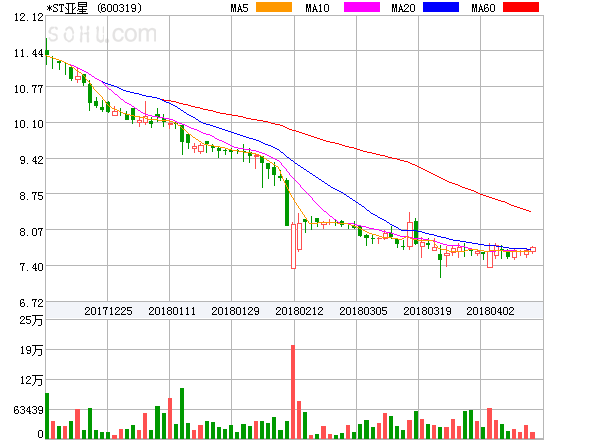Screen dimensions: 600x440
Task: Click the 12.12 price axis label
Action: 29,17
